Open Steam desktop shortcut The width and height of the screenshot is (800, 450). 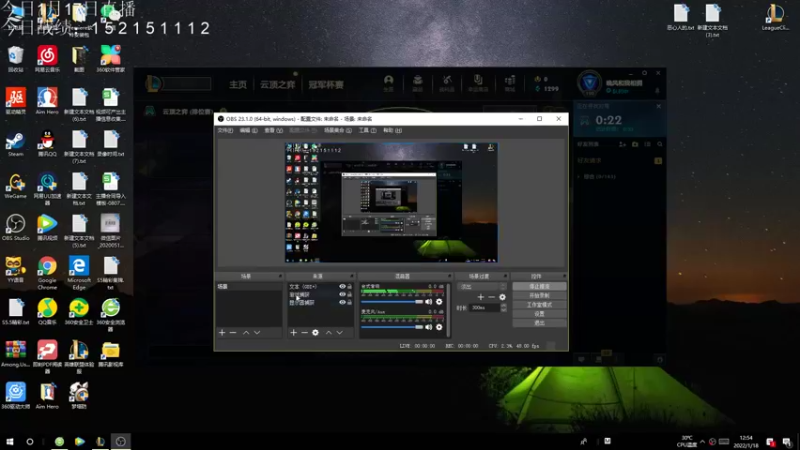point(15,144)
